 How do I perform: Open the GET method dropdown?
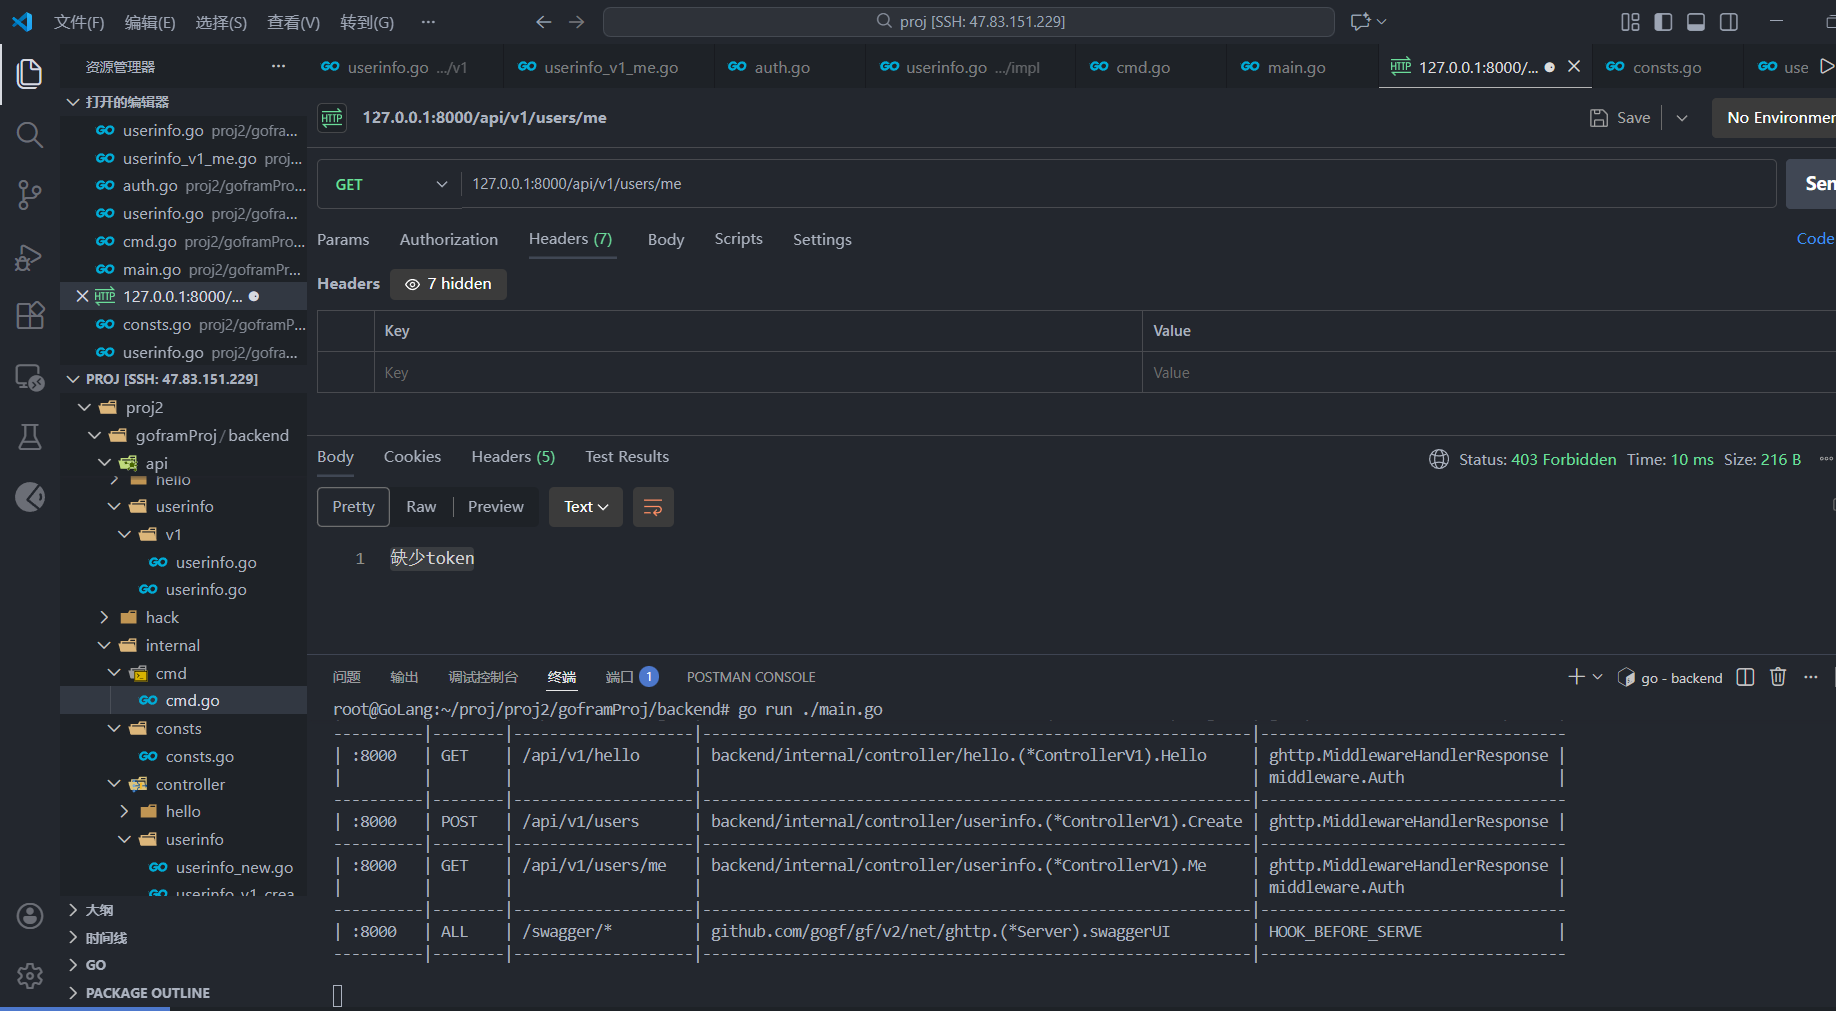tap(390, 184)
